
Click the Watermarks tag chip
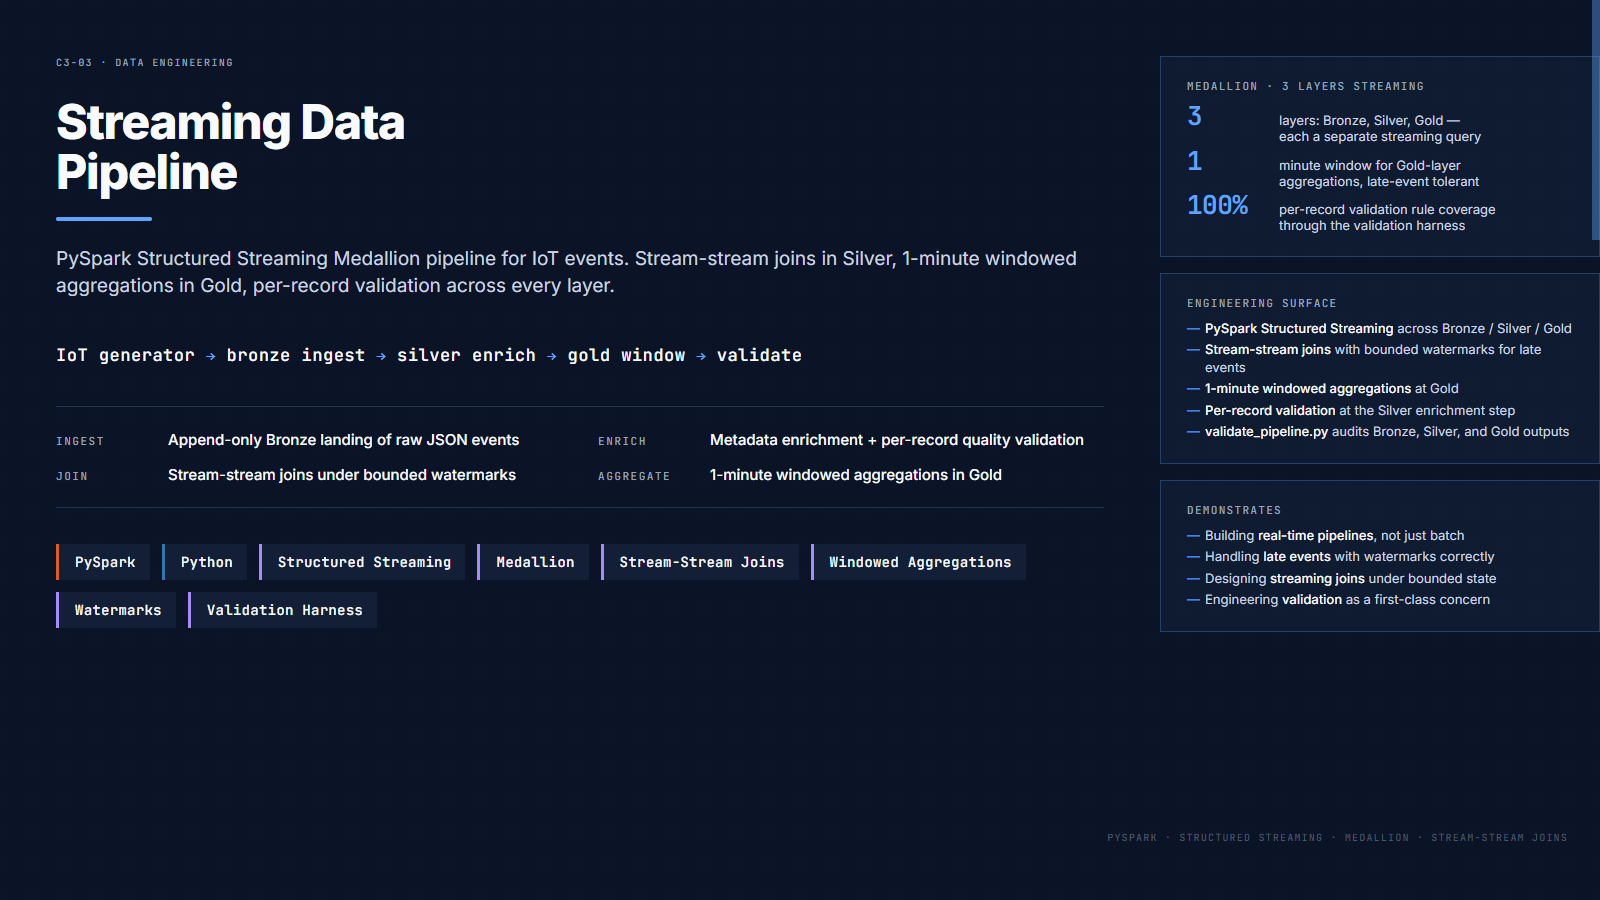click(116, 610)
